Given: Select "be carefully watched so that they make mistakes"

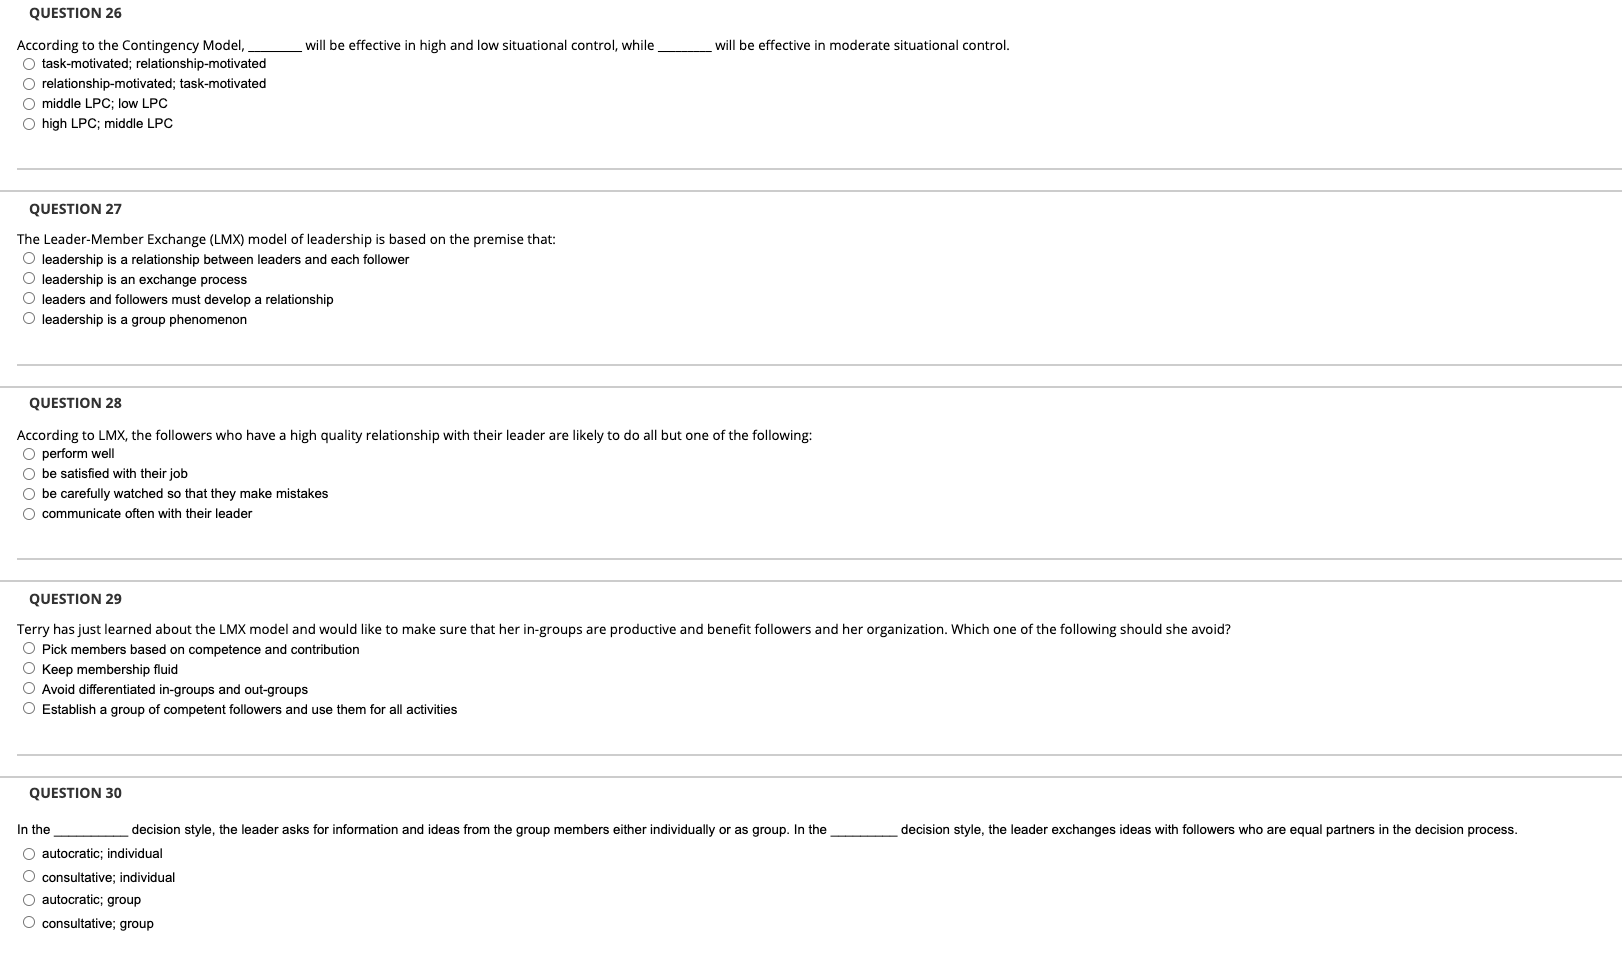Looking at the screenshot, I should [x=27, y=493].
